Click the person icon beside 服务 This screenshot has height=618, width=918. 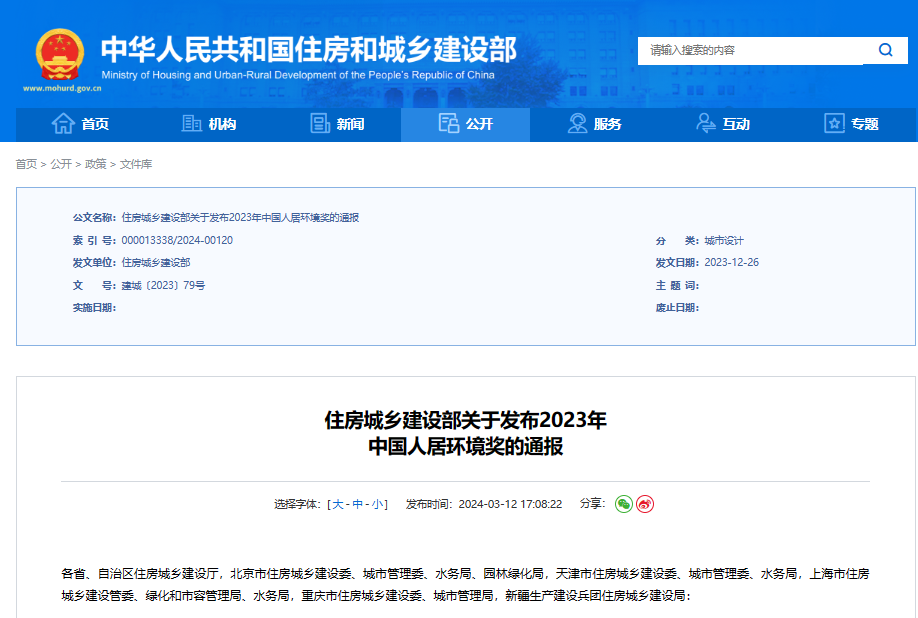[577, 123]
